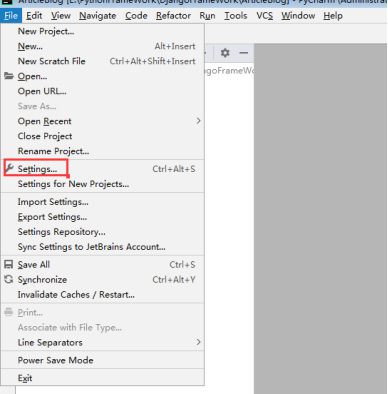
Task: Choose Close Project
Action: point(103,136)
